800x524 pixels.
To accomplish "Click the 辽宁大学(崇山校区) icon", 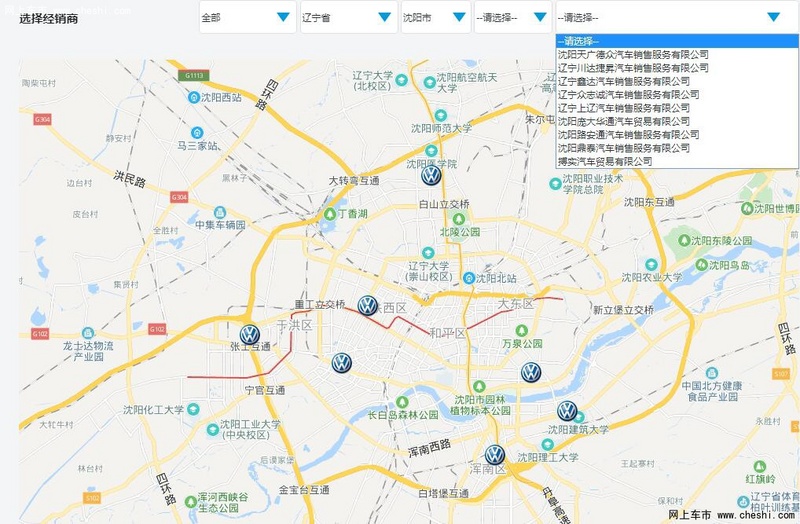I will (428, 253).
